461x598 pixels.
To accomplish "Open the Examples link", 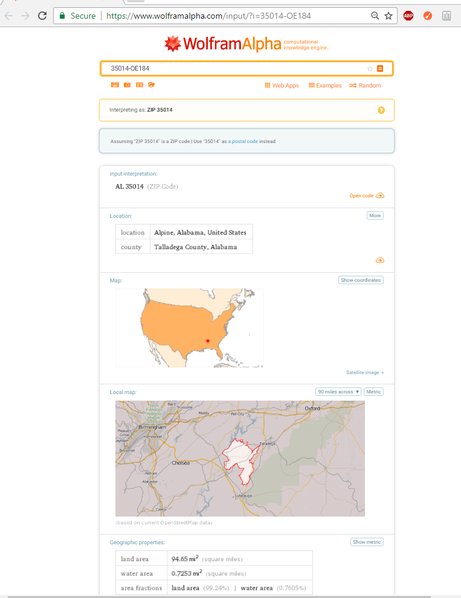I will (x=325, y=85).
